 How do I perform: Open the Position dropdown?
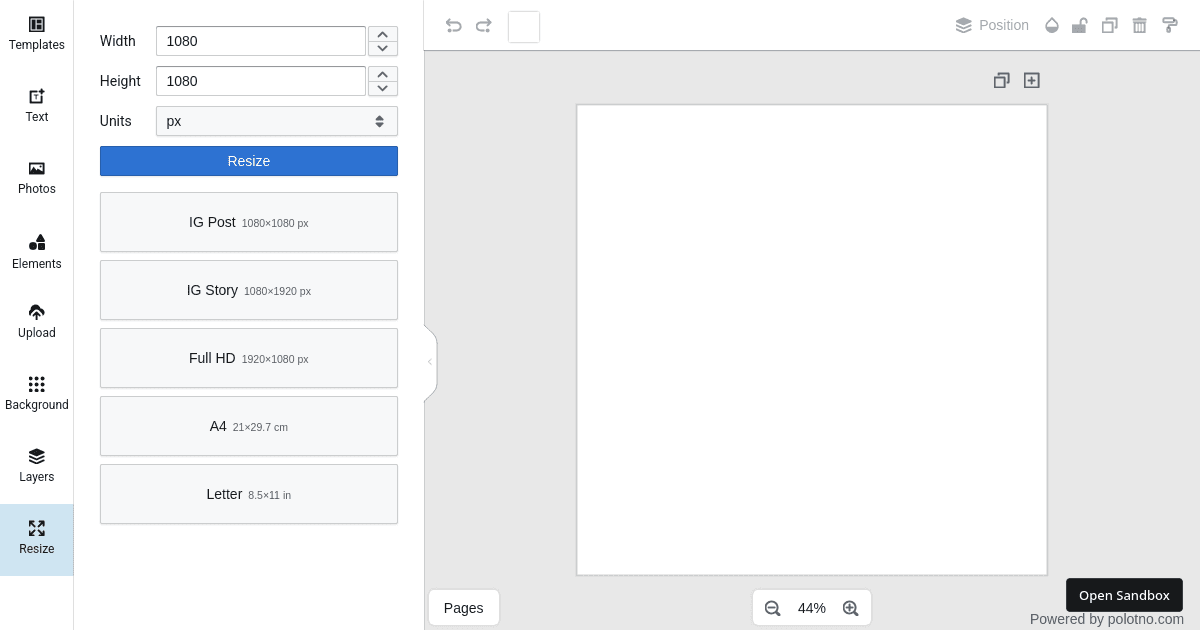[992, 25]
